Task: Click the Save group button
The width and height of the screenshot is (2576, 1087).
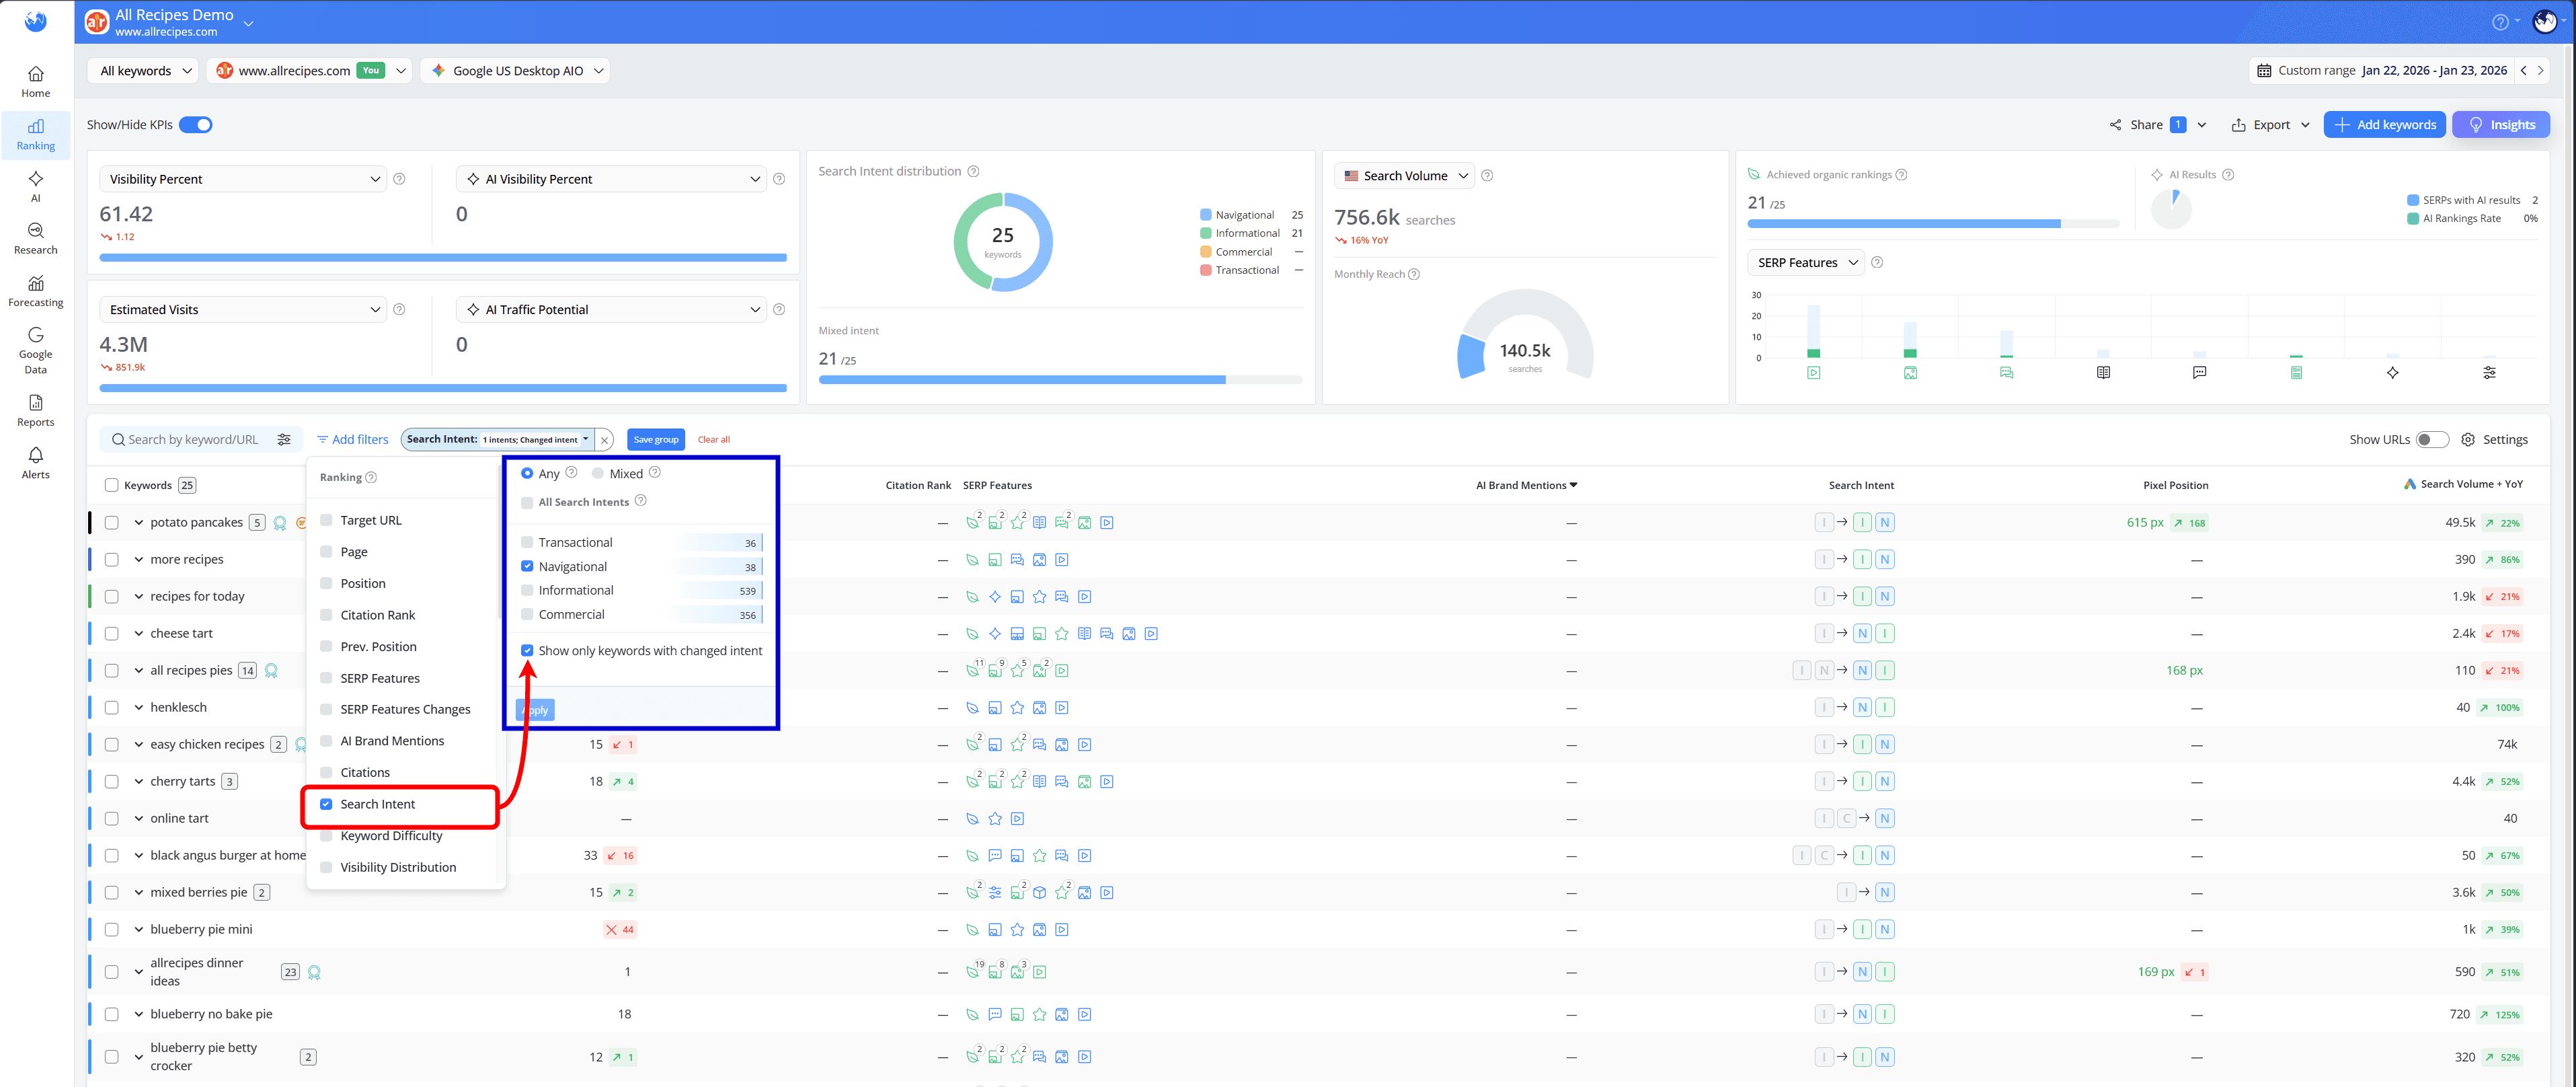Action: [655, 439]
